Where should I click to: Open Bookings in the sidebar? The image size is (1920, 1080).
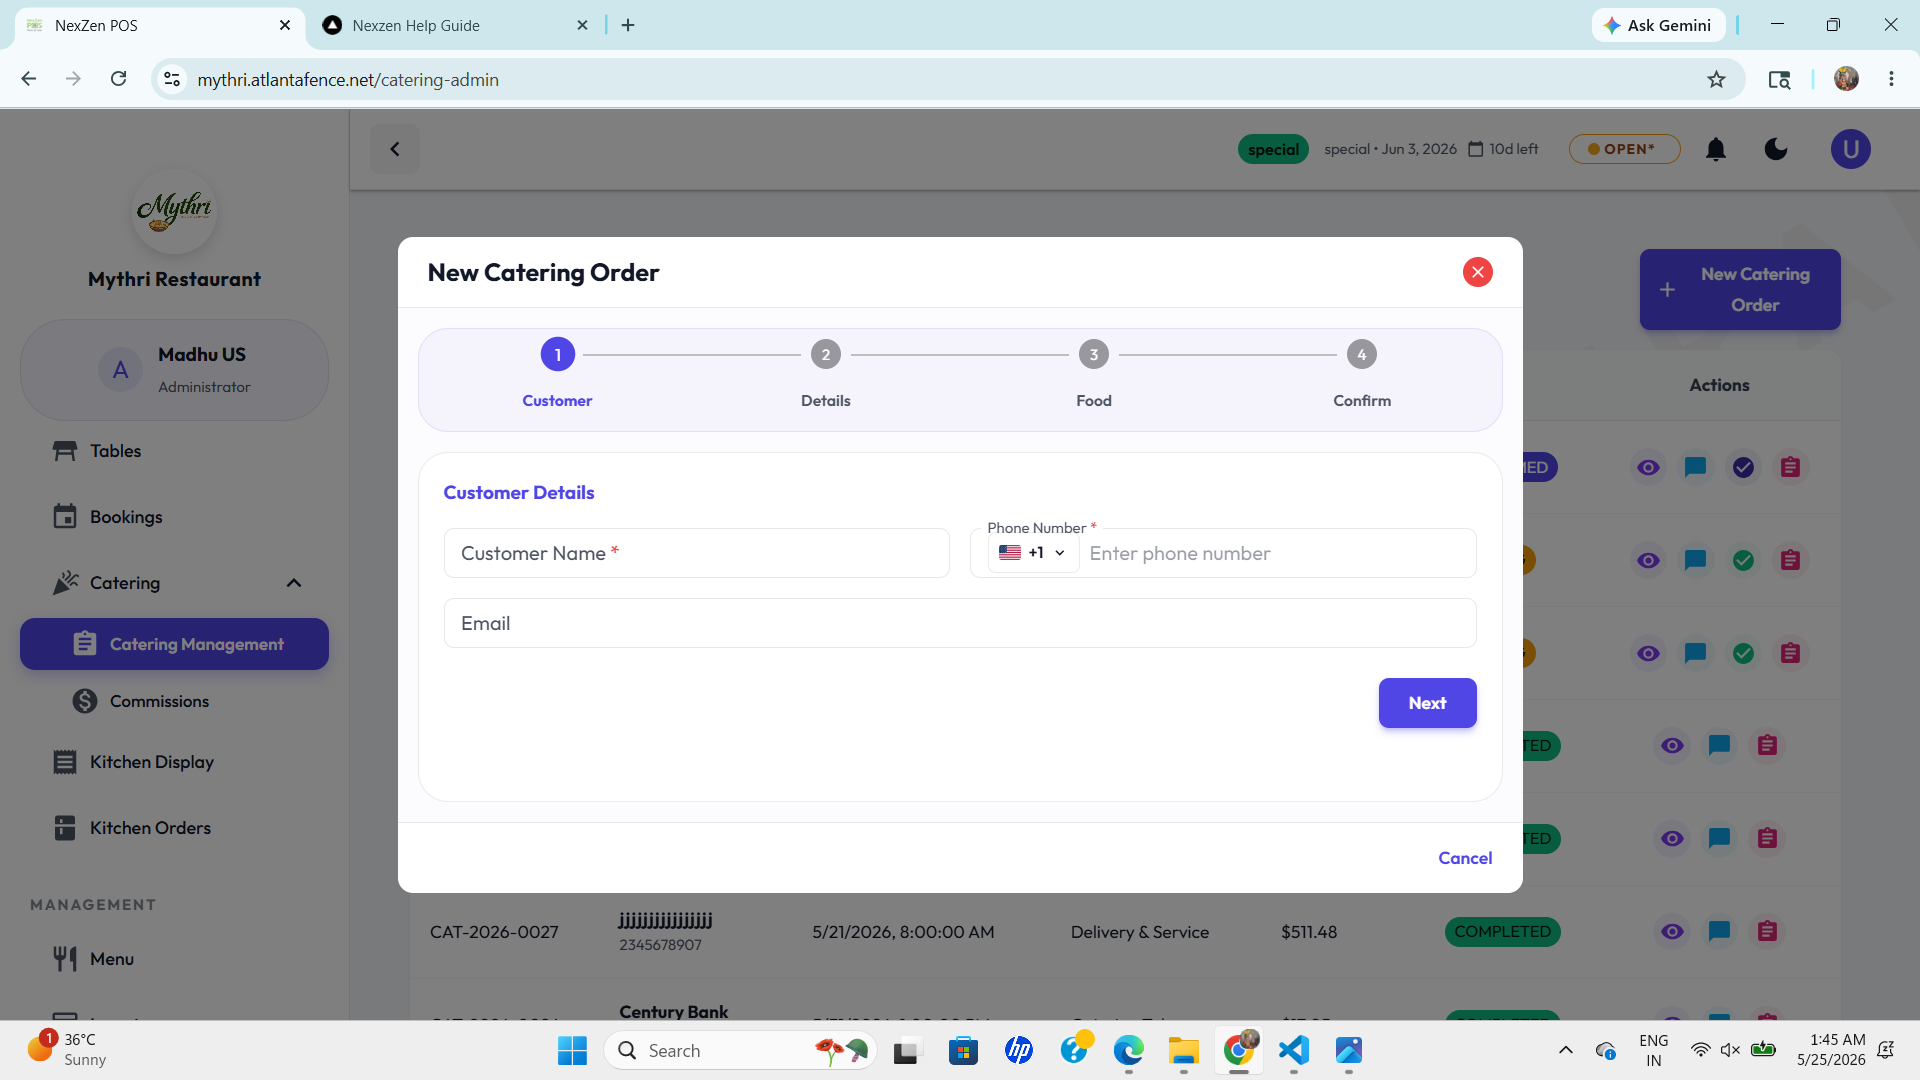(x=174, y=517)
